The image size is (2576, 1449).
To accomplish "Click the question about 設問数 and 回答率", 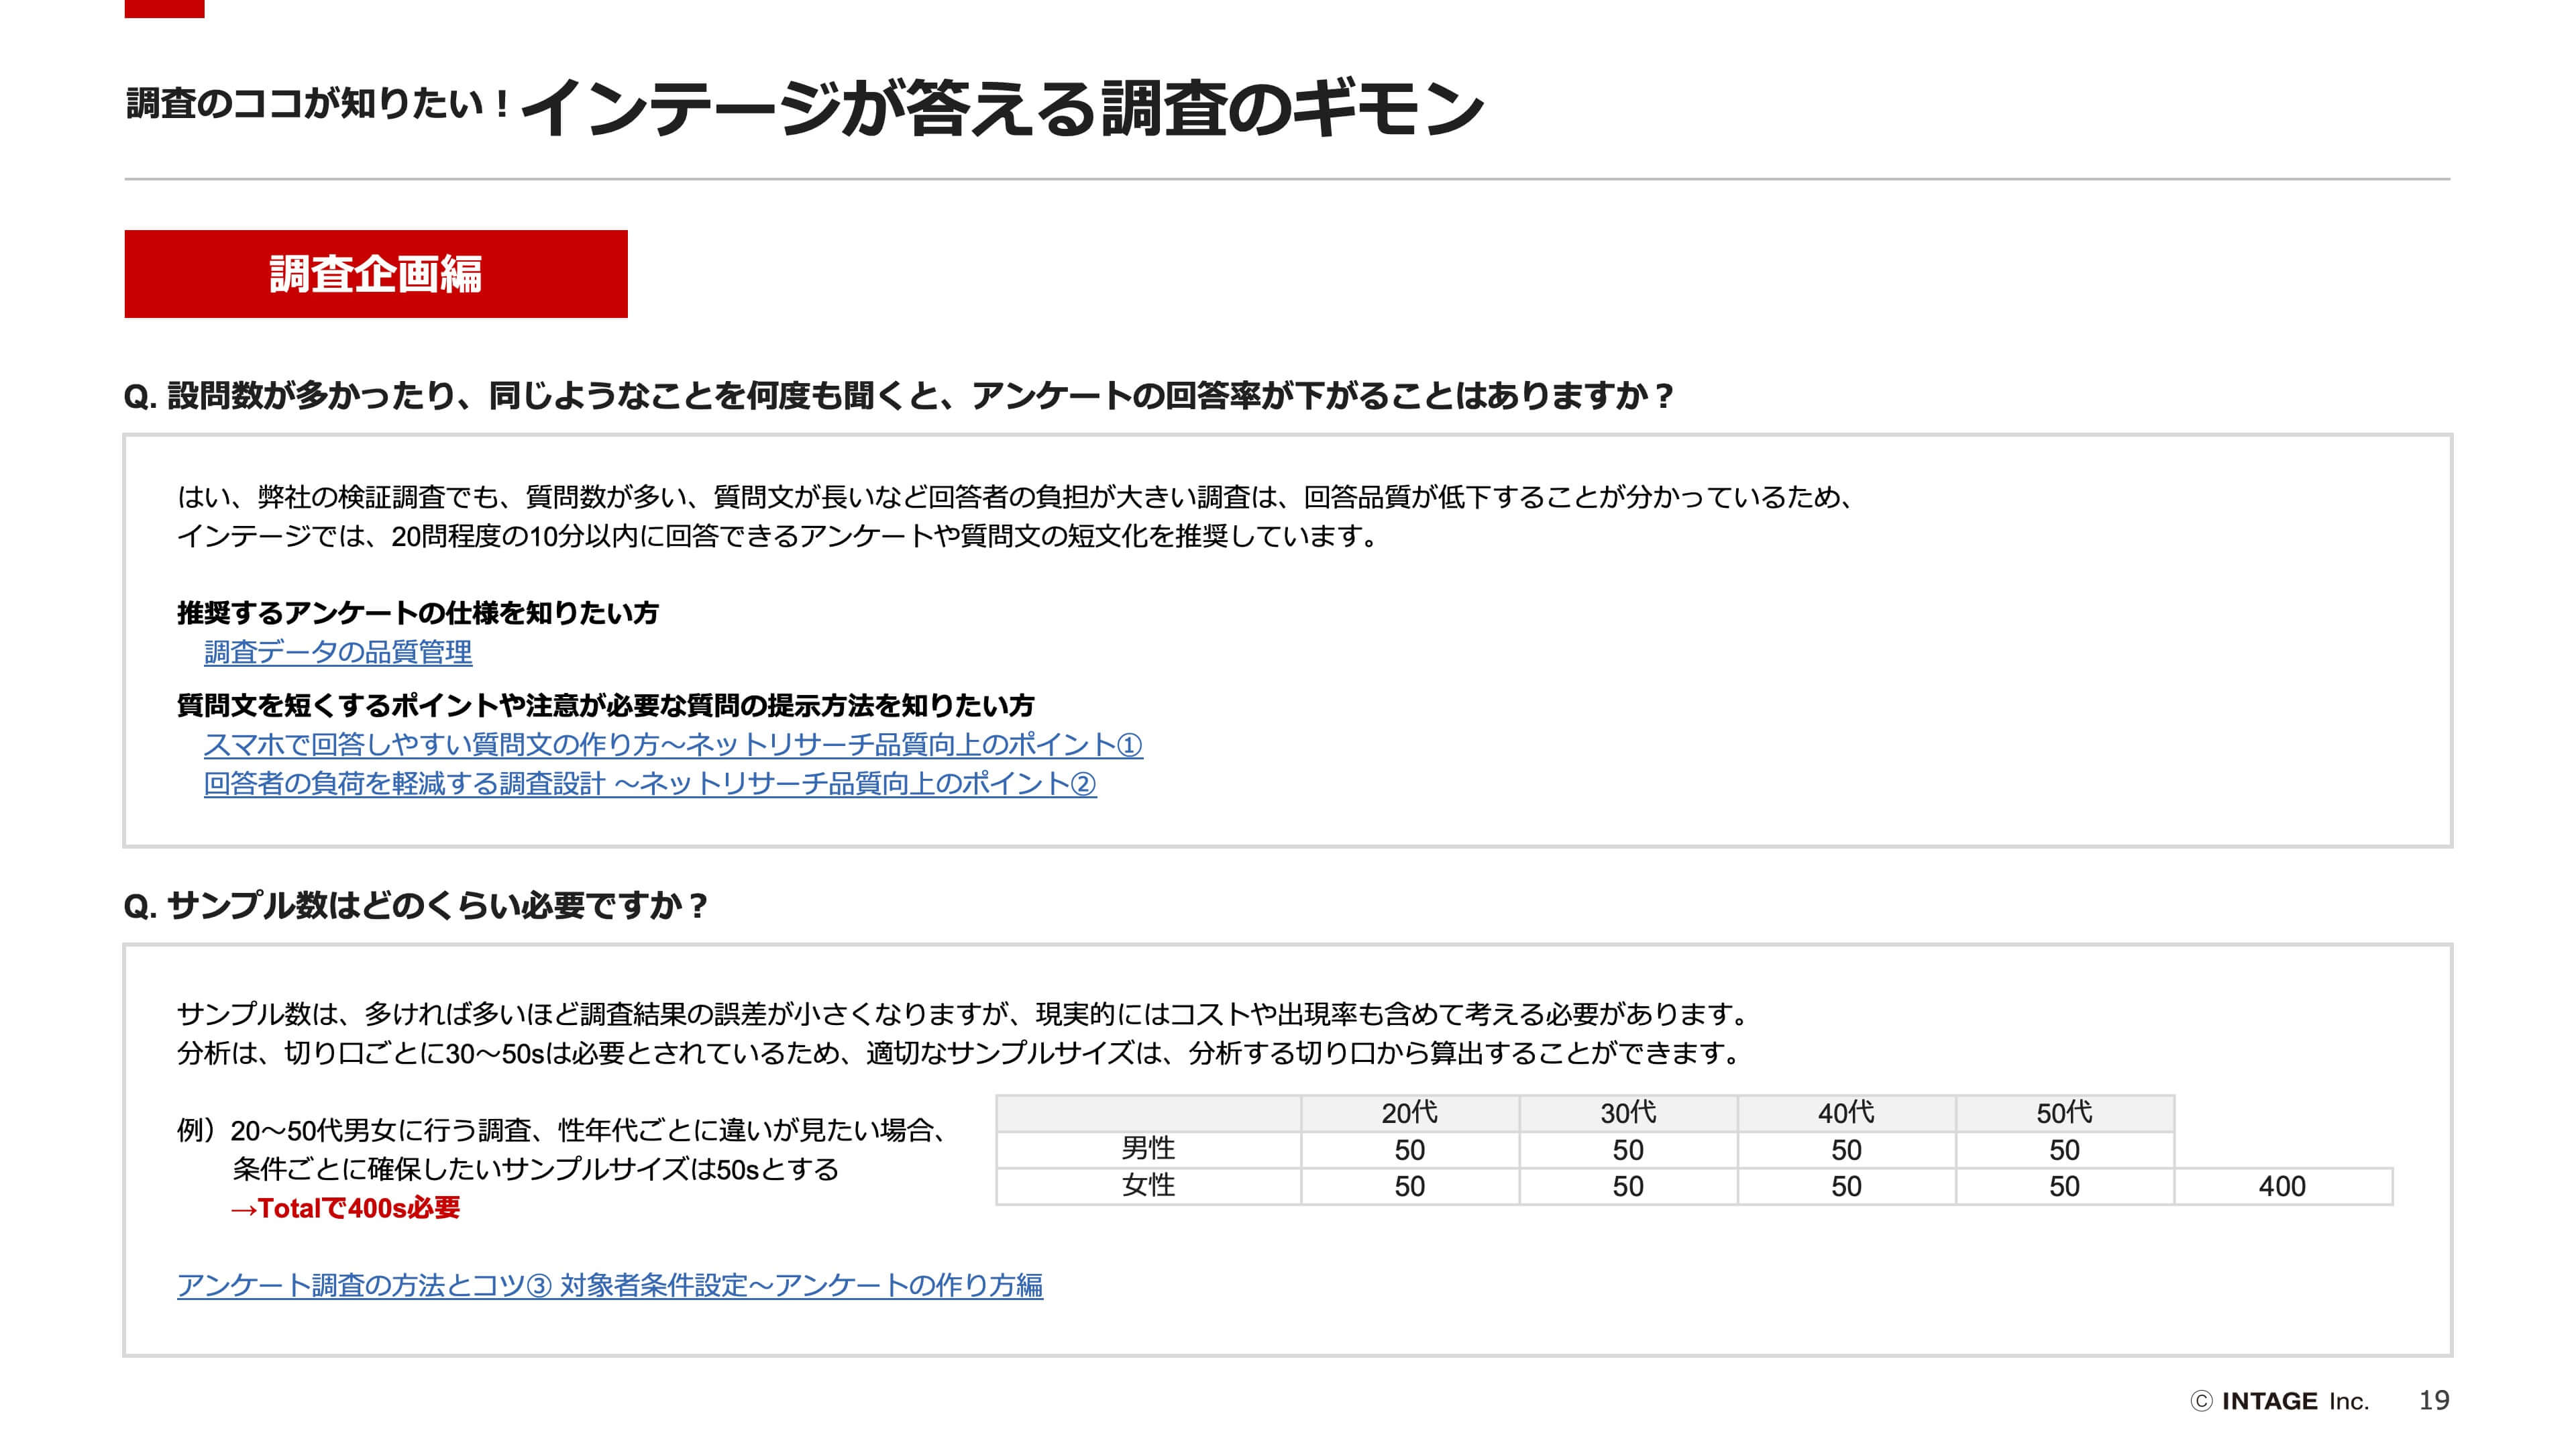I will (x=897, y=396).
